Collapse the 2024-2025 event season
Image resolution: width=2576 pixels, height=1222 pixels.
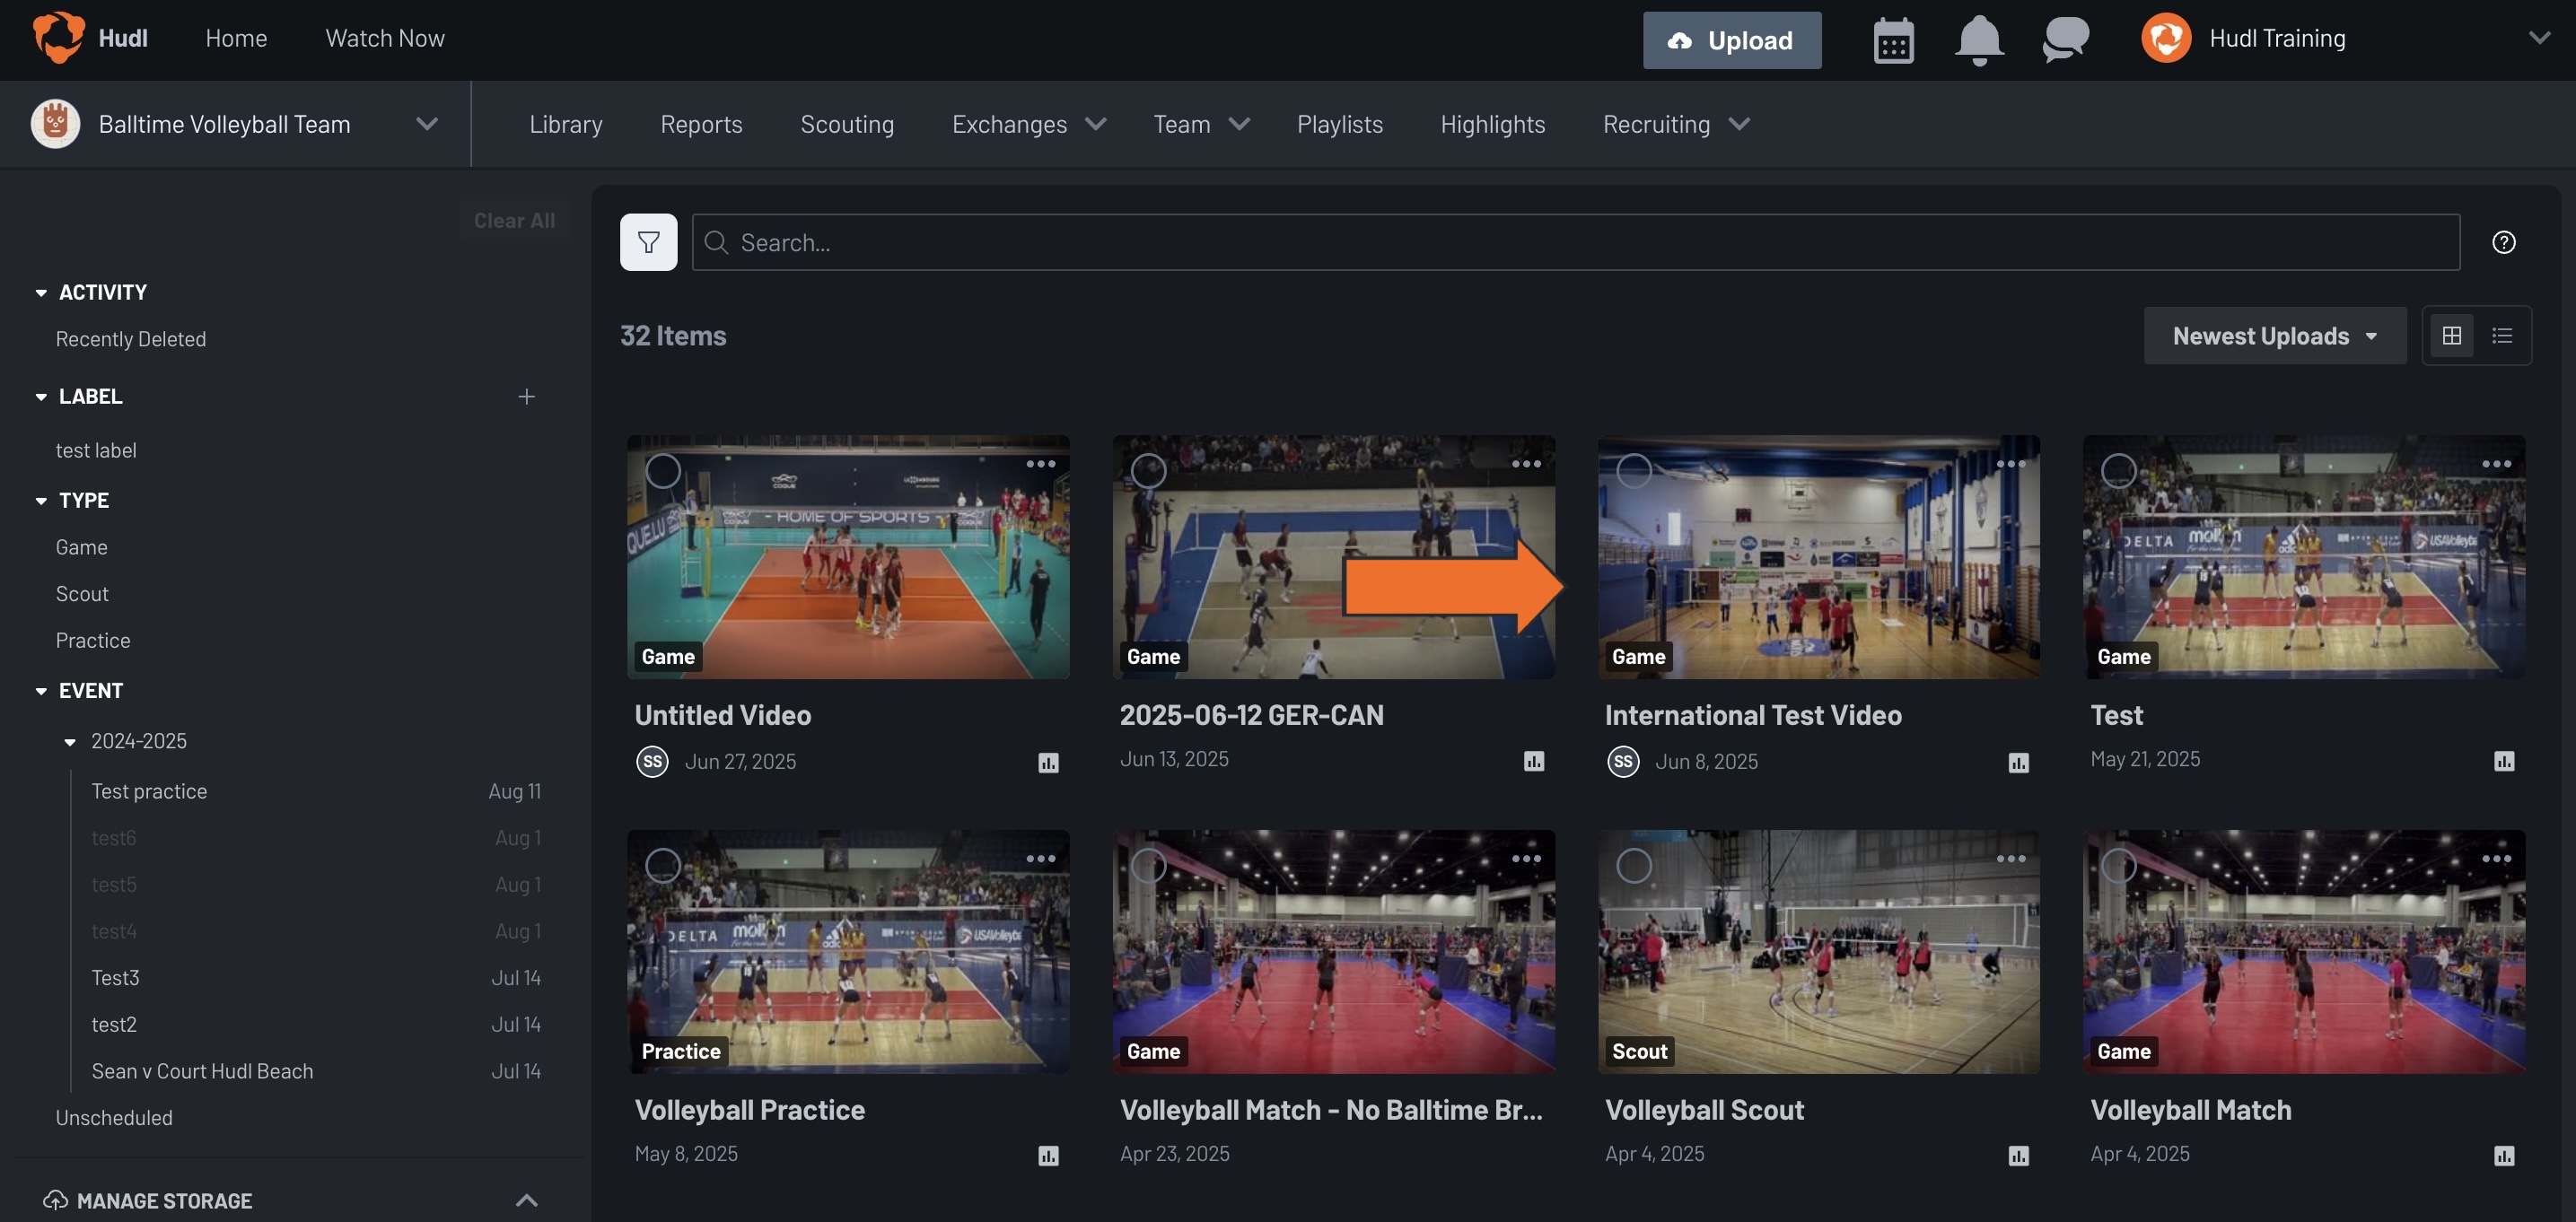click(70, 741)
